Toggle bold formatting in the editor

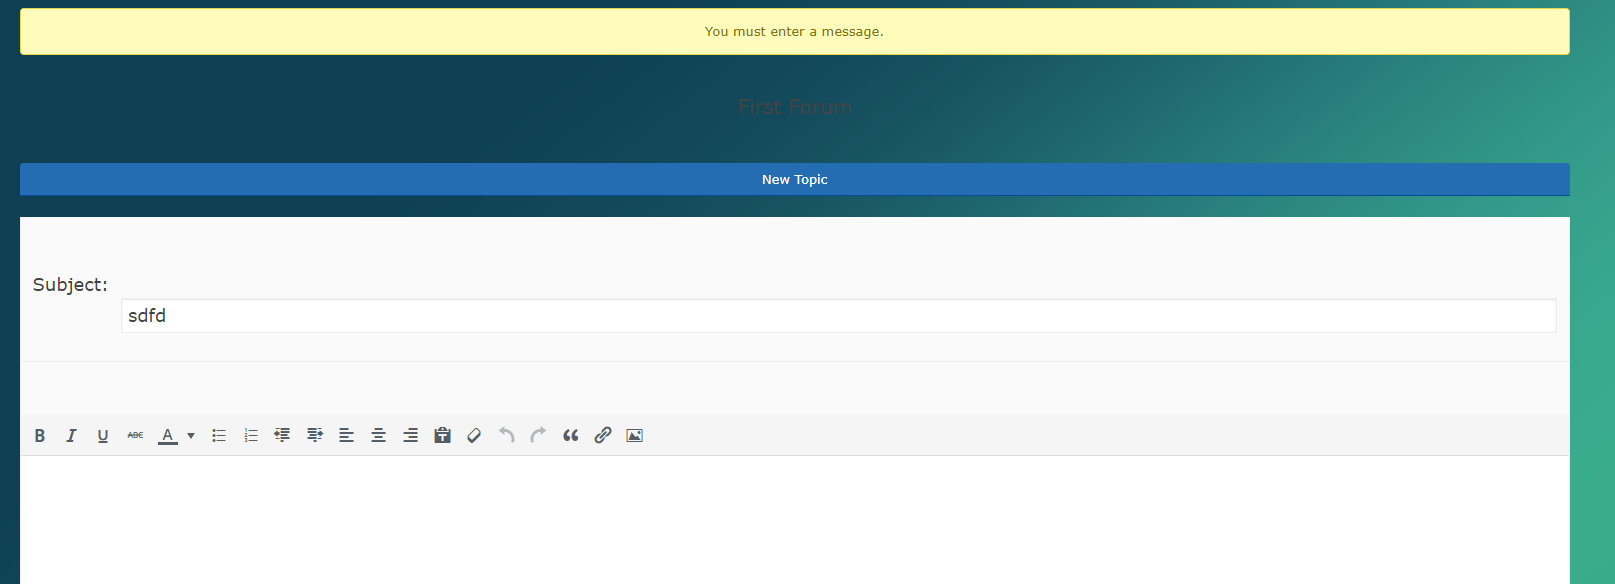[40, 436]
